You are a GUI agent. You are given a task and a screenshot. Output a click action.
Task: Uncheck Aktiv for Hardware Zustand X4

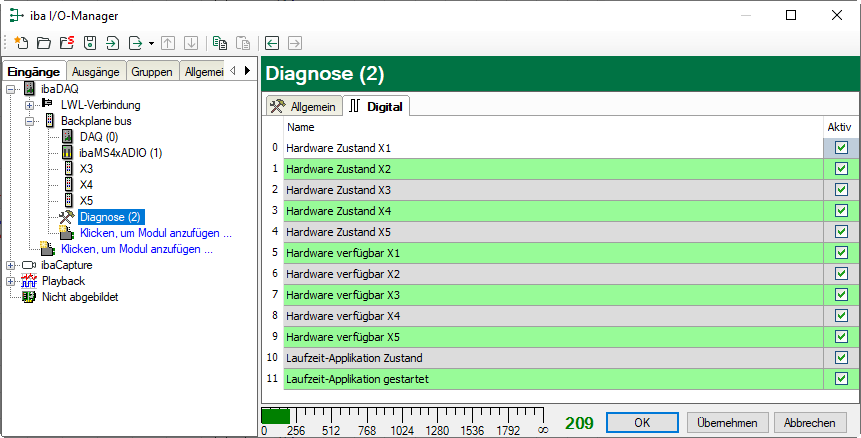(841, 210)
